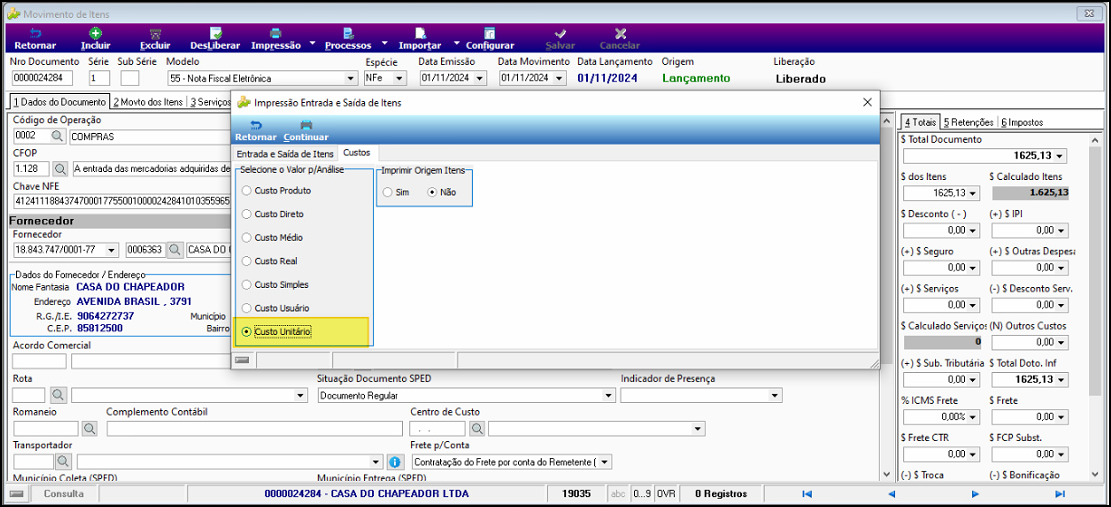Open the Indicador de Presença dropdown
1111x507 pixels.
(775, 395)
